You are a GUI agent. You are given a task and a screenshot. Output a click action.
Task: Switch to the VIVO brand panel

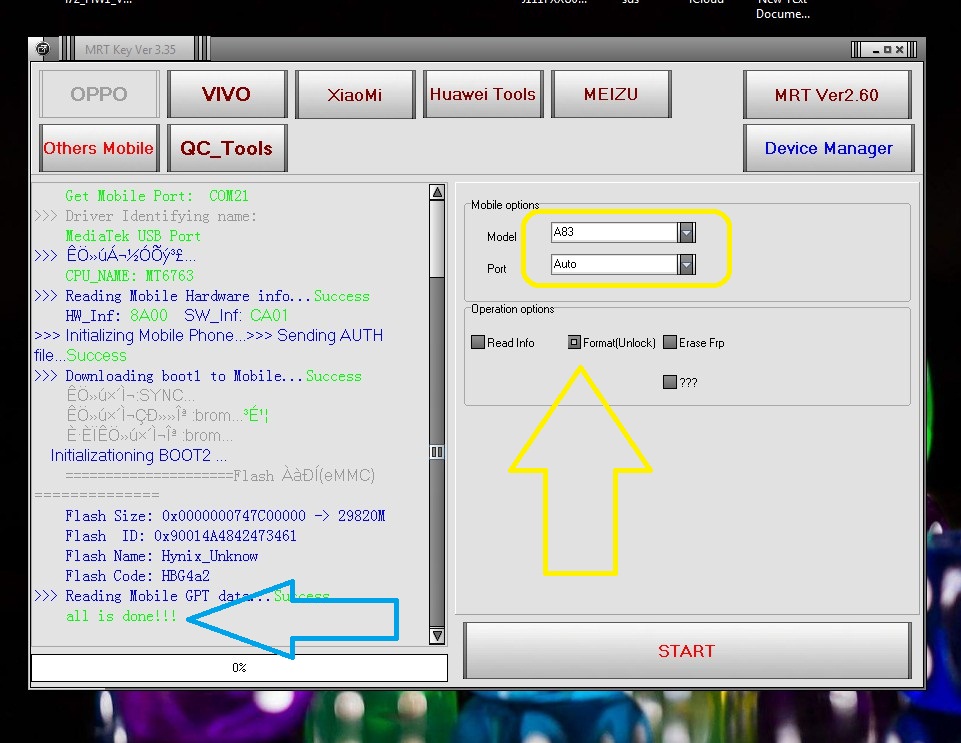pos(227,94)
